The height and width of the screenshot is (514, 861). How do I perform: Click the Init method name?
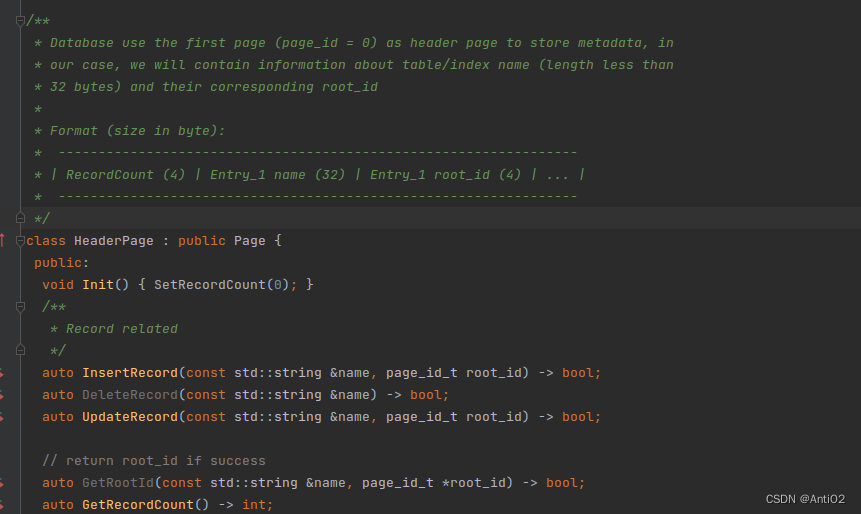97,285
